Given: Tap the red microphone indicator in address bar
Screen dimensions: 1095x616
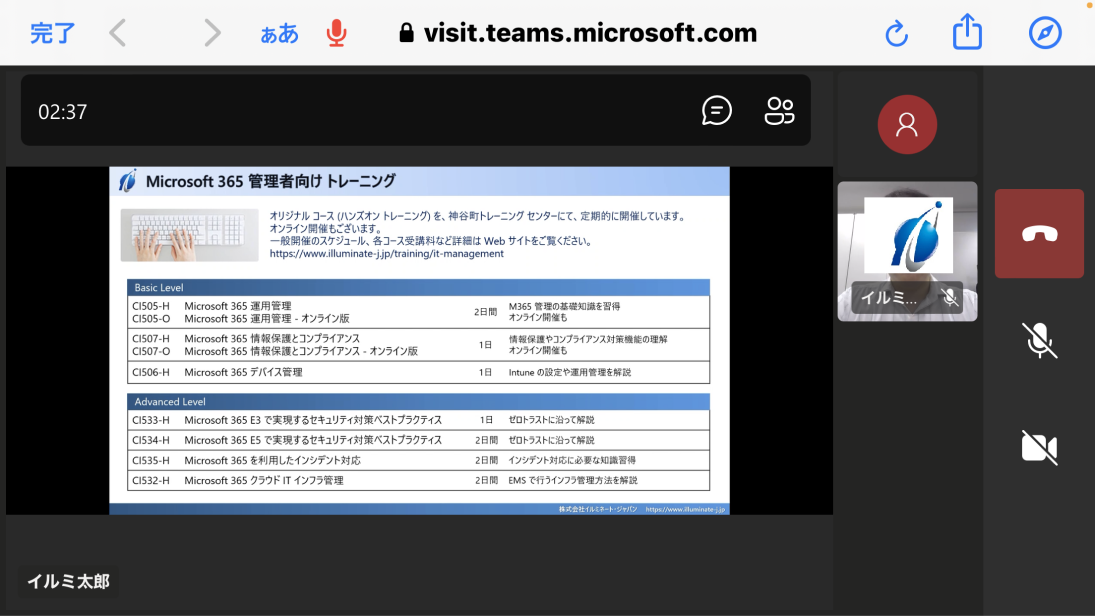Looking at the screenshot, I should click(337, 33).
